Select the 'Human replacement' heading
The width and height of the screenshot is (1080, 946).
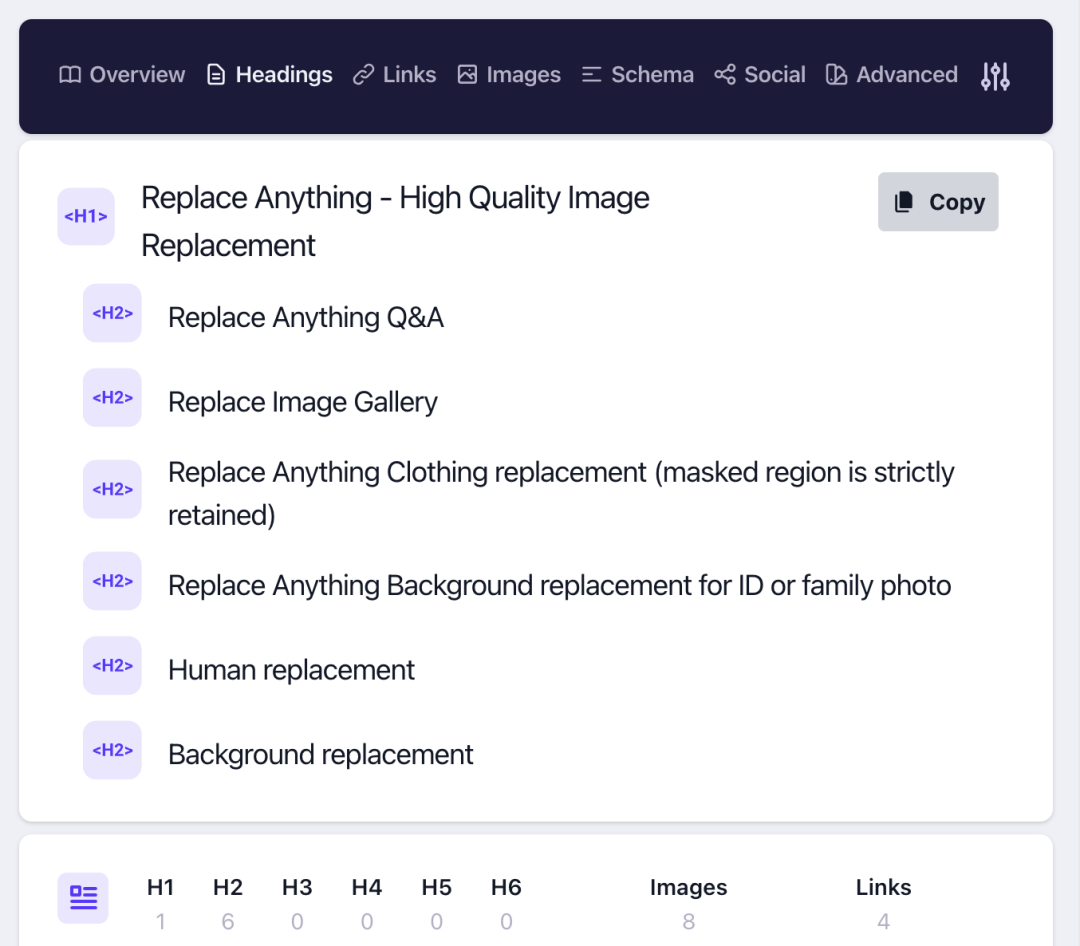coord(291,670)
